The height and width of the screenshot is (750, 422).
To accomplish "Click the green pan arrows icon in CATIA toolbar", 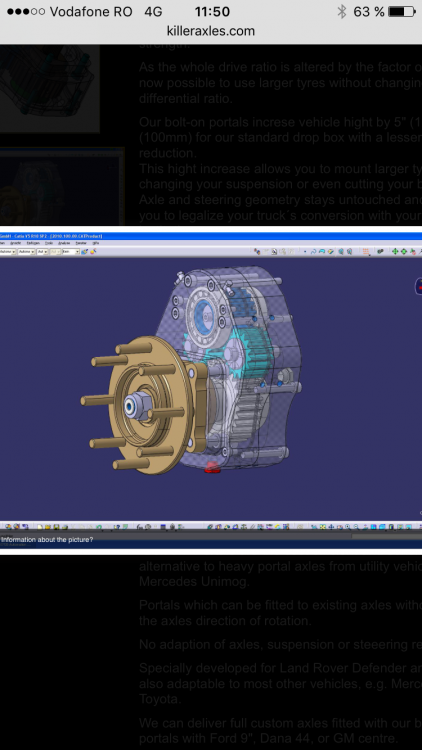I will [395, 252].
